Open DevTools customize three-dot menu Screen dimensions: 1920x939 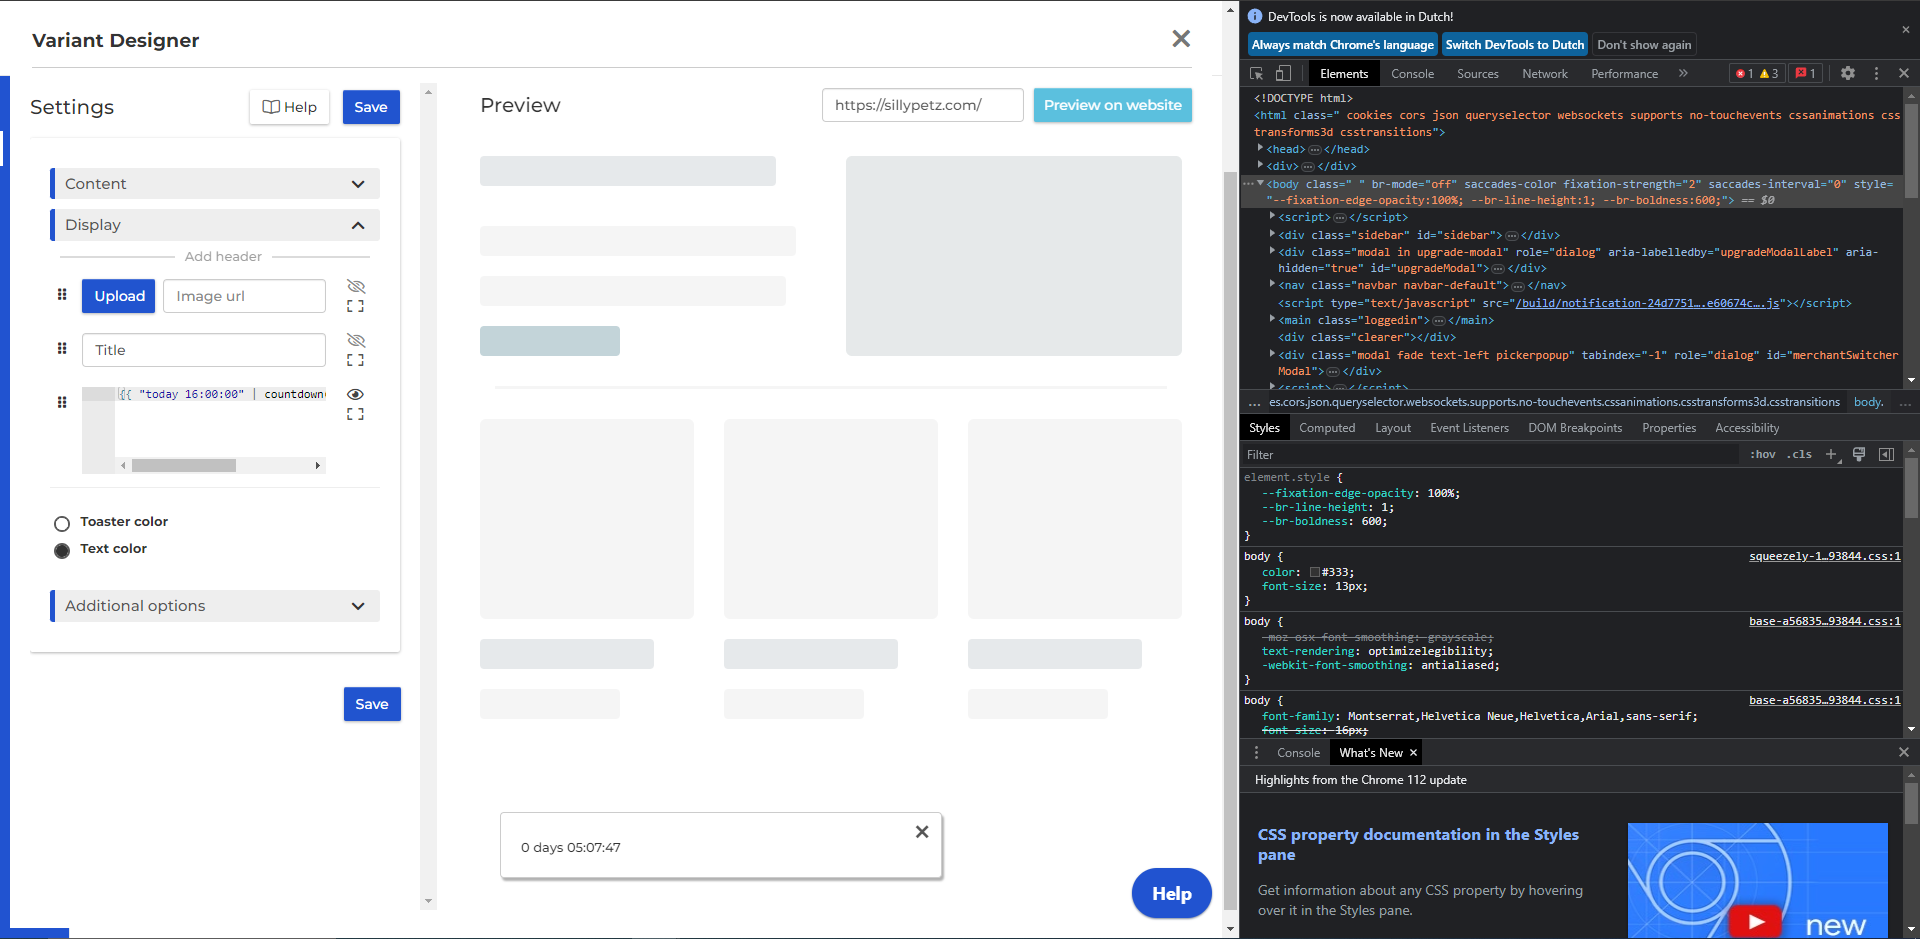pyautogui.click(x=1876, y=73)
